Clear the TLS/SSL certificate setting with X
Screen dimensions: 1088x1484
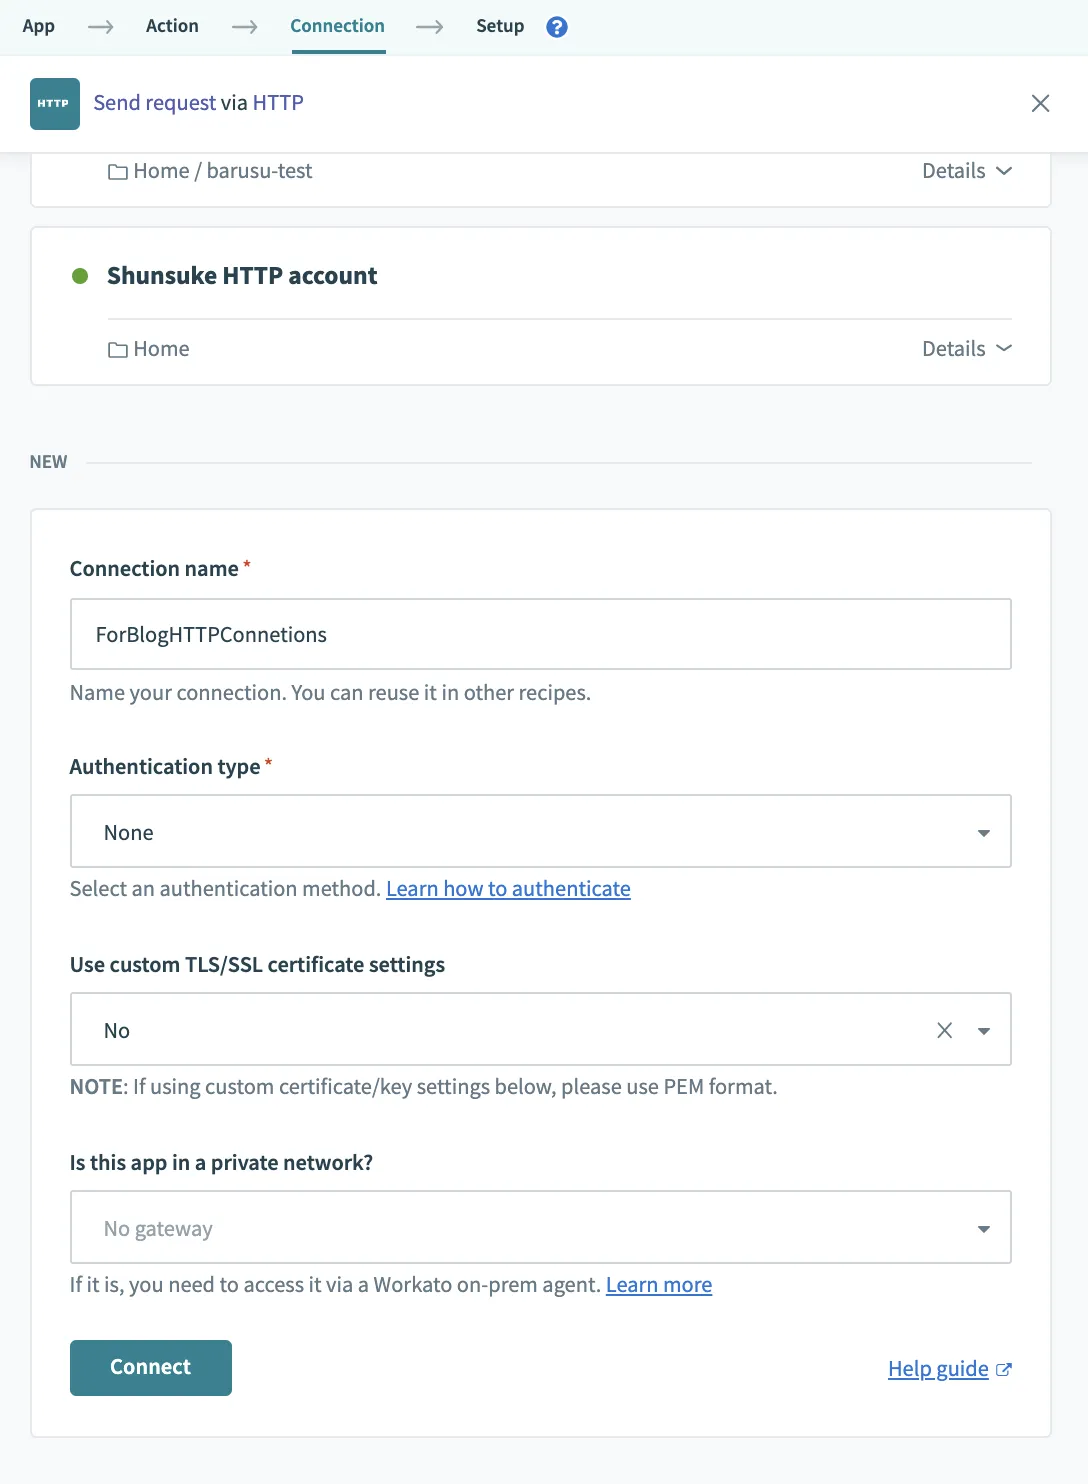(944, 1030)
